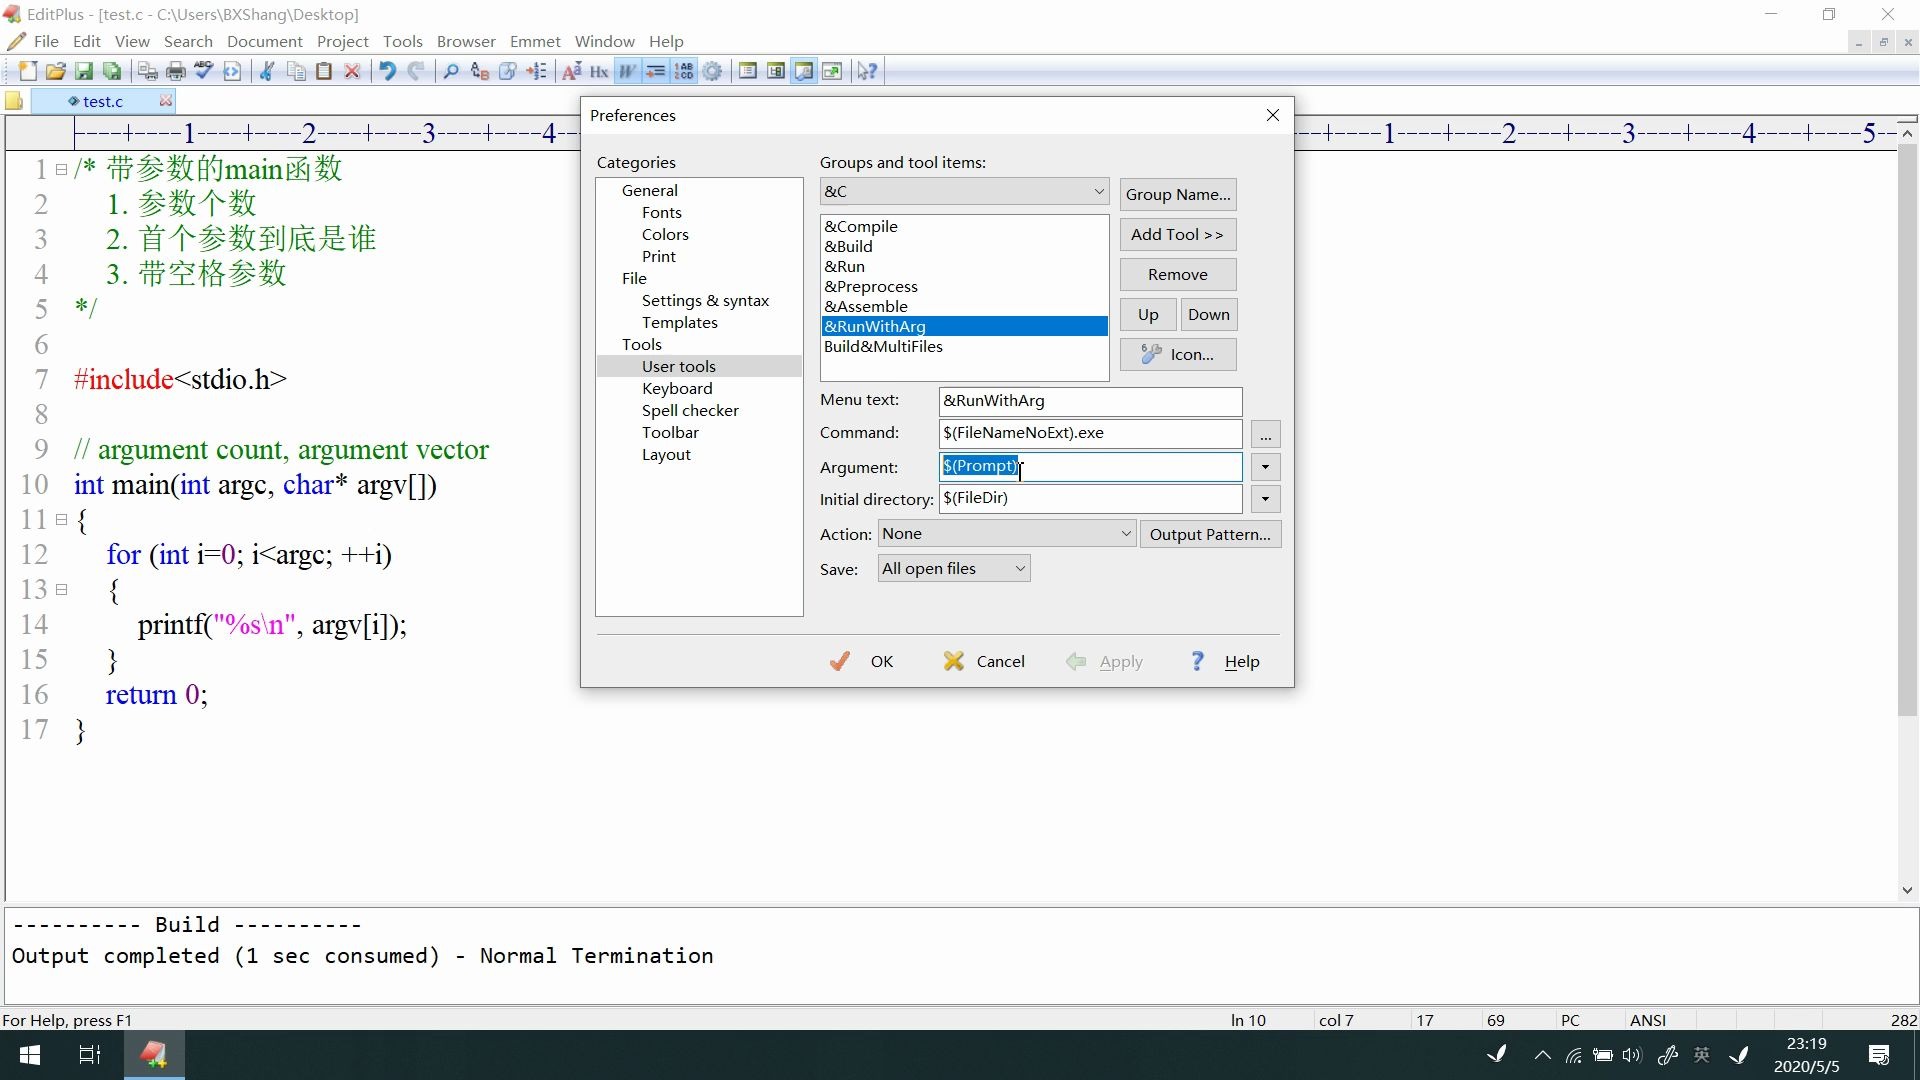Open the Tools menu
Viewport: 1920px width, 1080px height.
pyautogui.click(x=403, y=41)
